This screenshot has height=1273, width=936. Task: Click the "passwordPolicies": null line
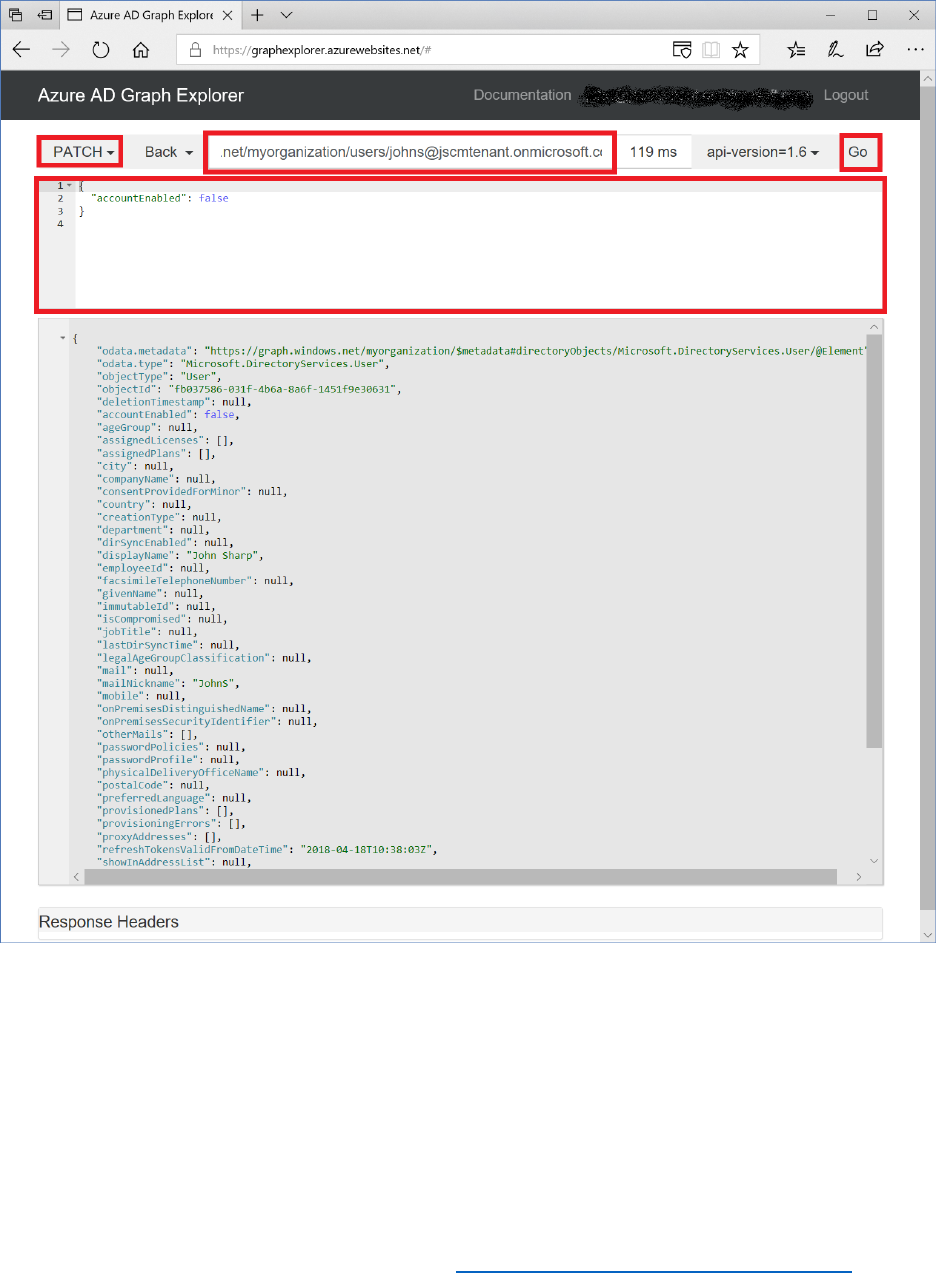(x=170, y=747)
